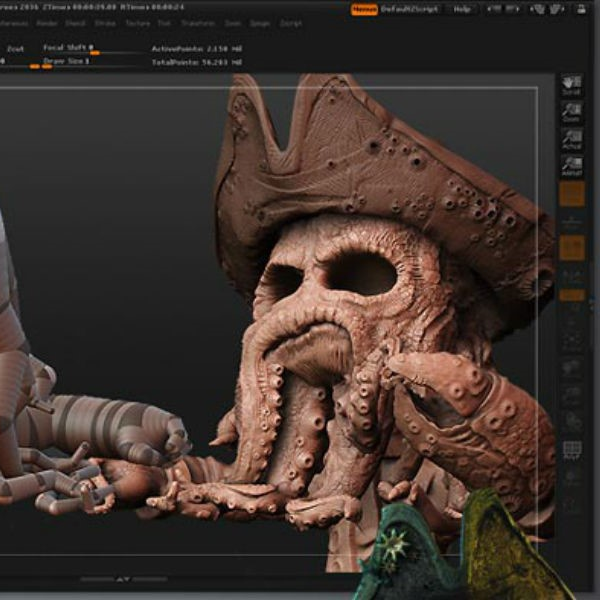Select the Scroll canvas tool
This screenshot has height=600, width=600.
click(x=572, y=86)
